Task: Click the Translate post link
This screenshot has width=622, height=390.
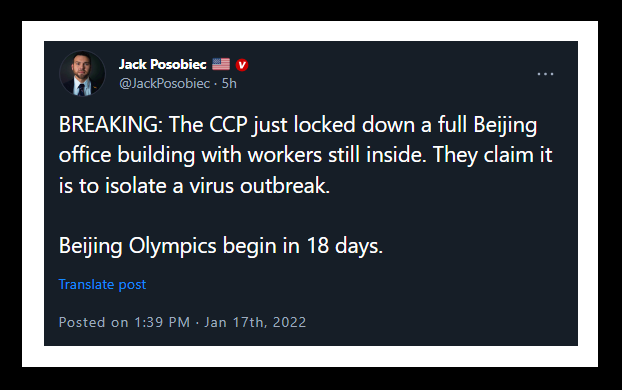Action: pyautogui.click(x=102, y=284)
